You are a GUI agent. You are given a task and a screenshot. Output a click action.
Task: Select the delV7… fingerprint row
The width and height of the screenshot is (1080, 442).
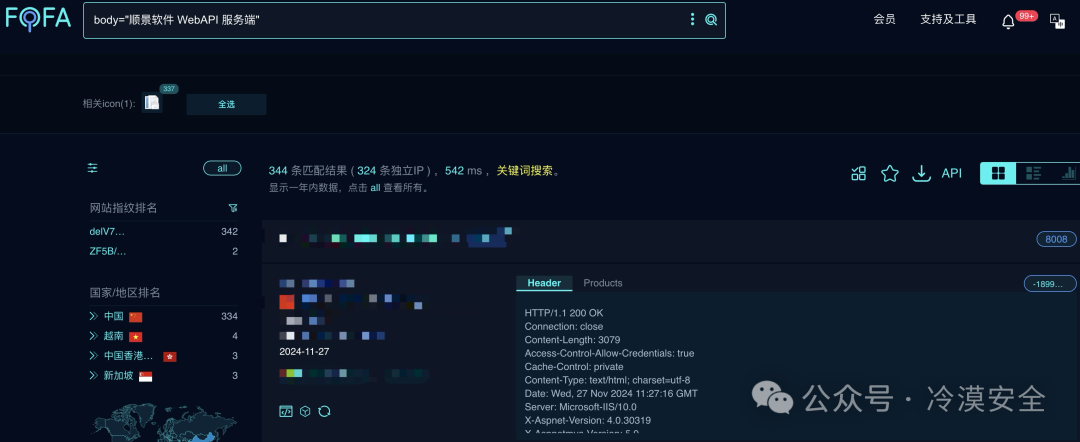click(x=163, y=231)
